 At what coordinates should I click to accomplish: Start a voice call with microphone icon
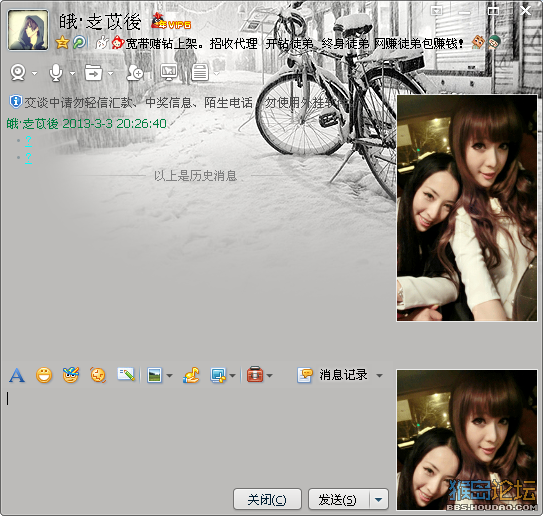point(56,73)
